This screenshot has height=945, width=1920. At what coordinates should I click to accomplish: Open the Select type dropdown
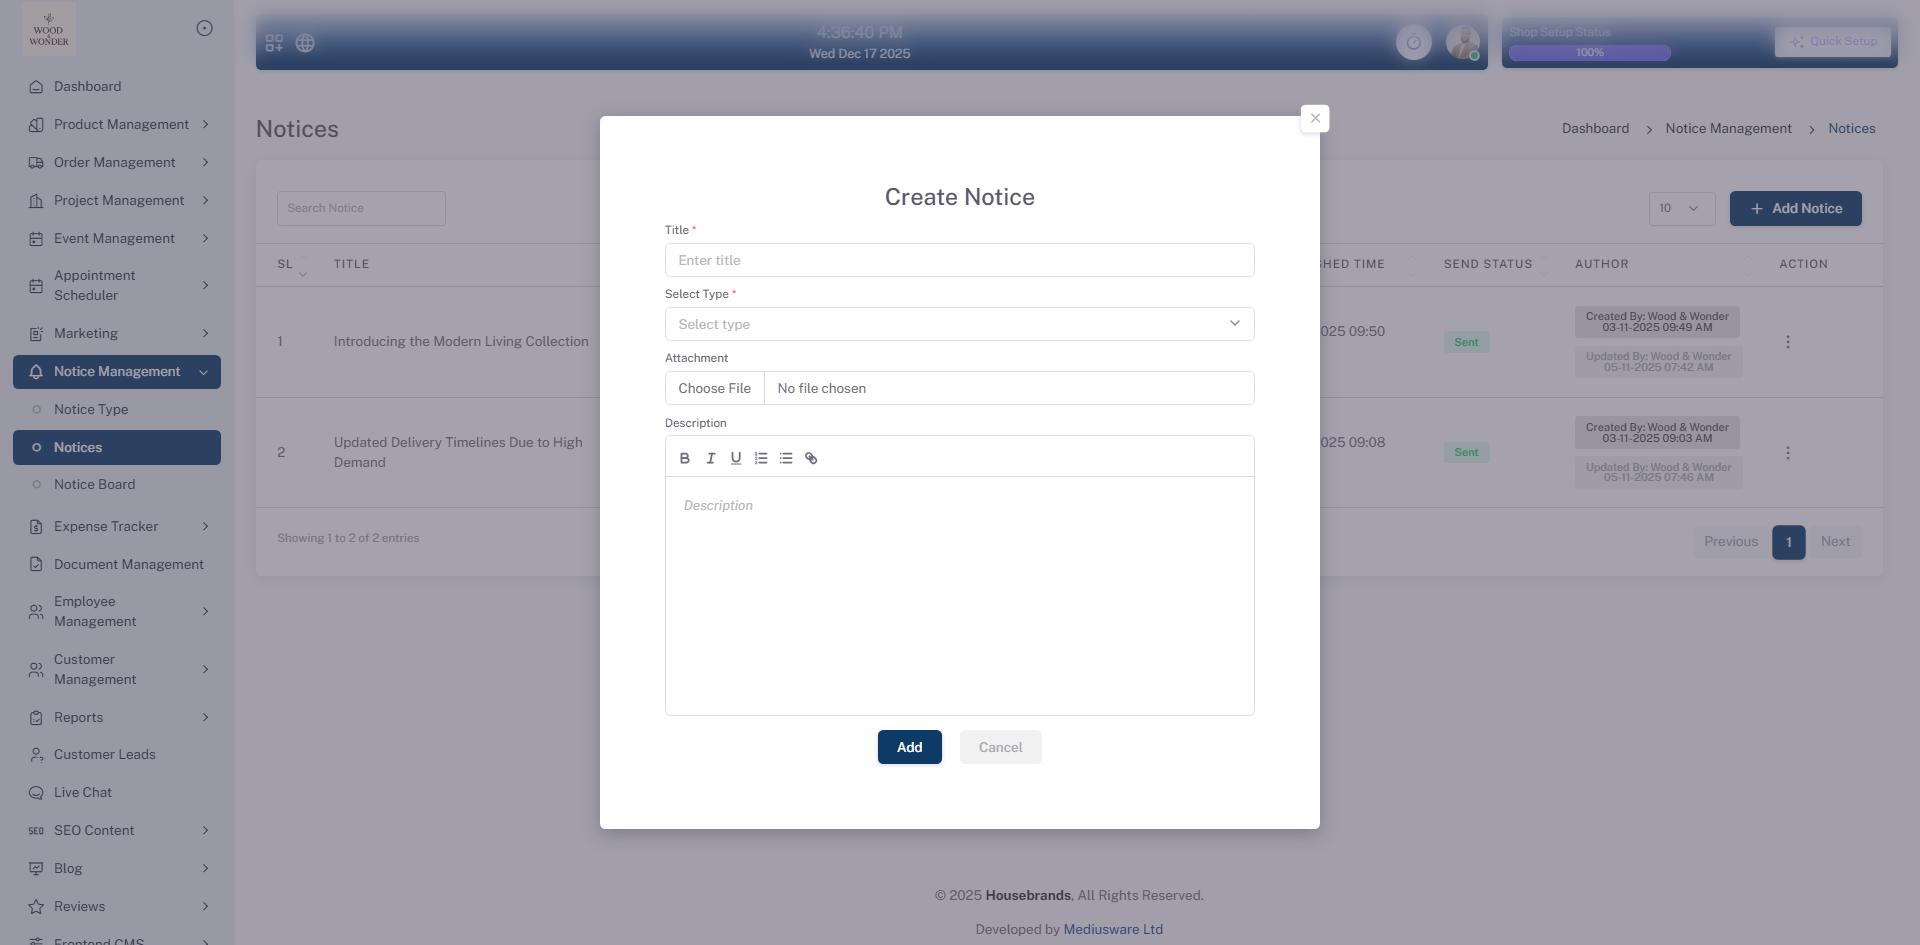click(x=959, y=324)
